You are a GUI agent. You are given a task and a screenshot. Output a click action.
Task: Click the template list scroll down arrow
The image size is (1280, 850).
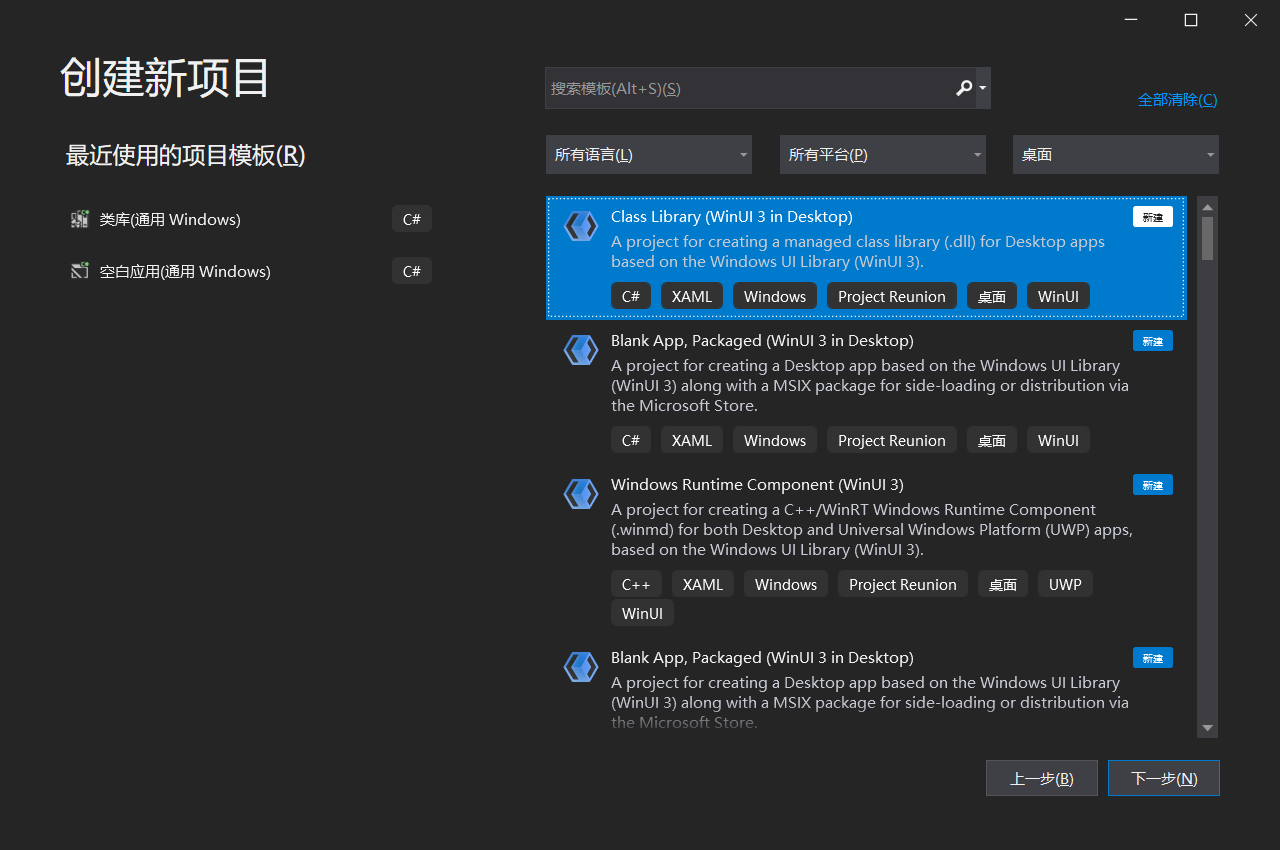(x=1207, y=728)
